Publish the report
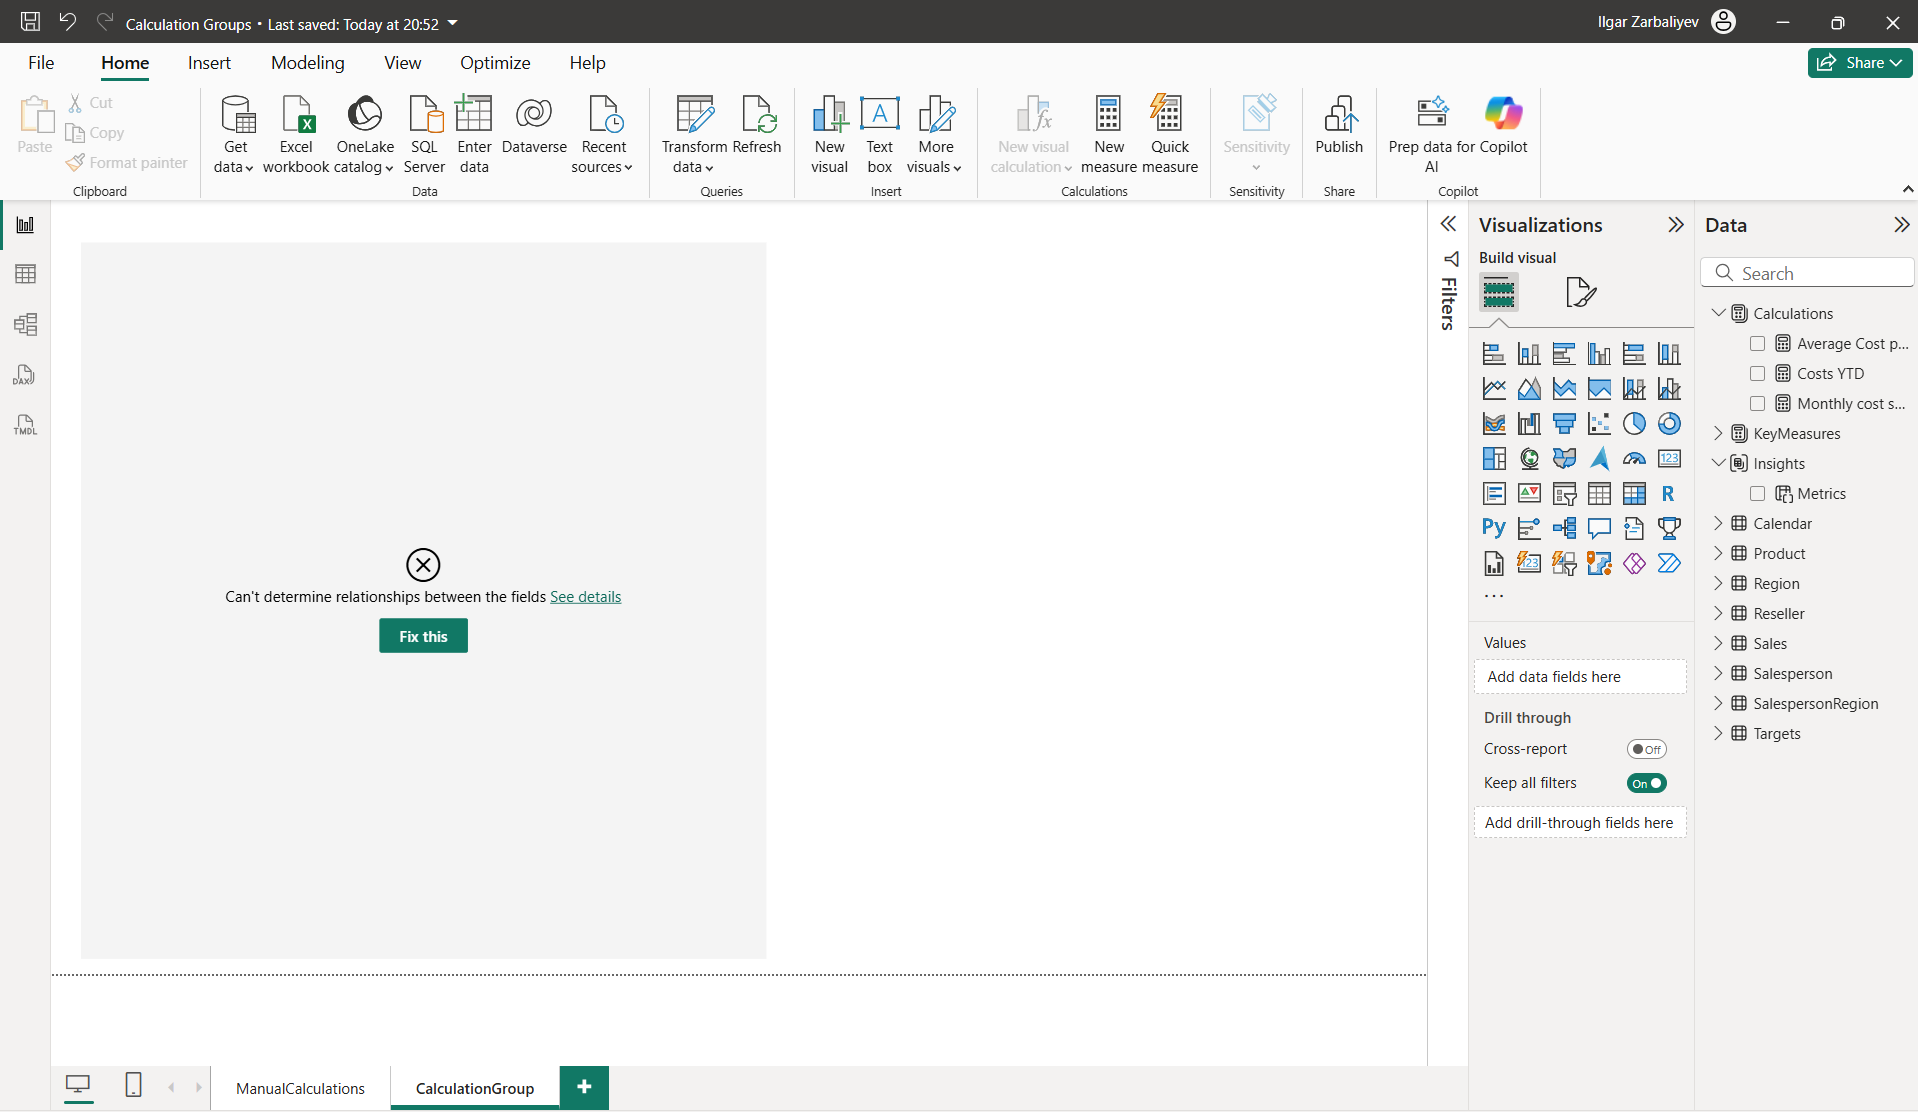Screen dimensions: 1918x1112 point(1339,126)
